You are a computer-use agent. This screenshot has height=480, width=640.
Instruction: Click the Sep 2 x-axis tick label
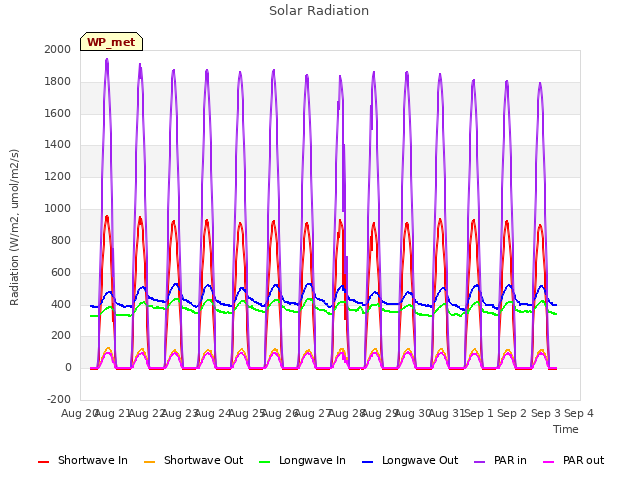512,413
